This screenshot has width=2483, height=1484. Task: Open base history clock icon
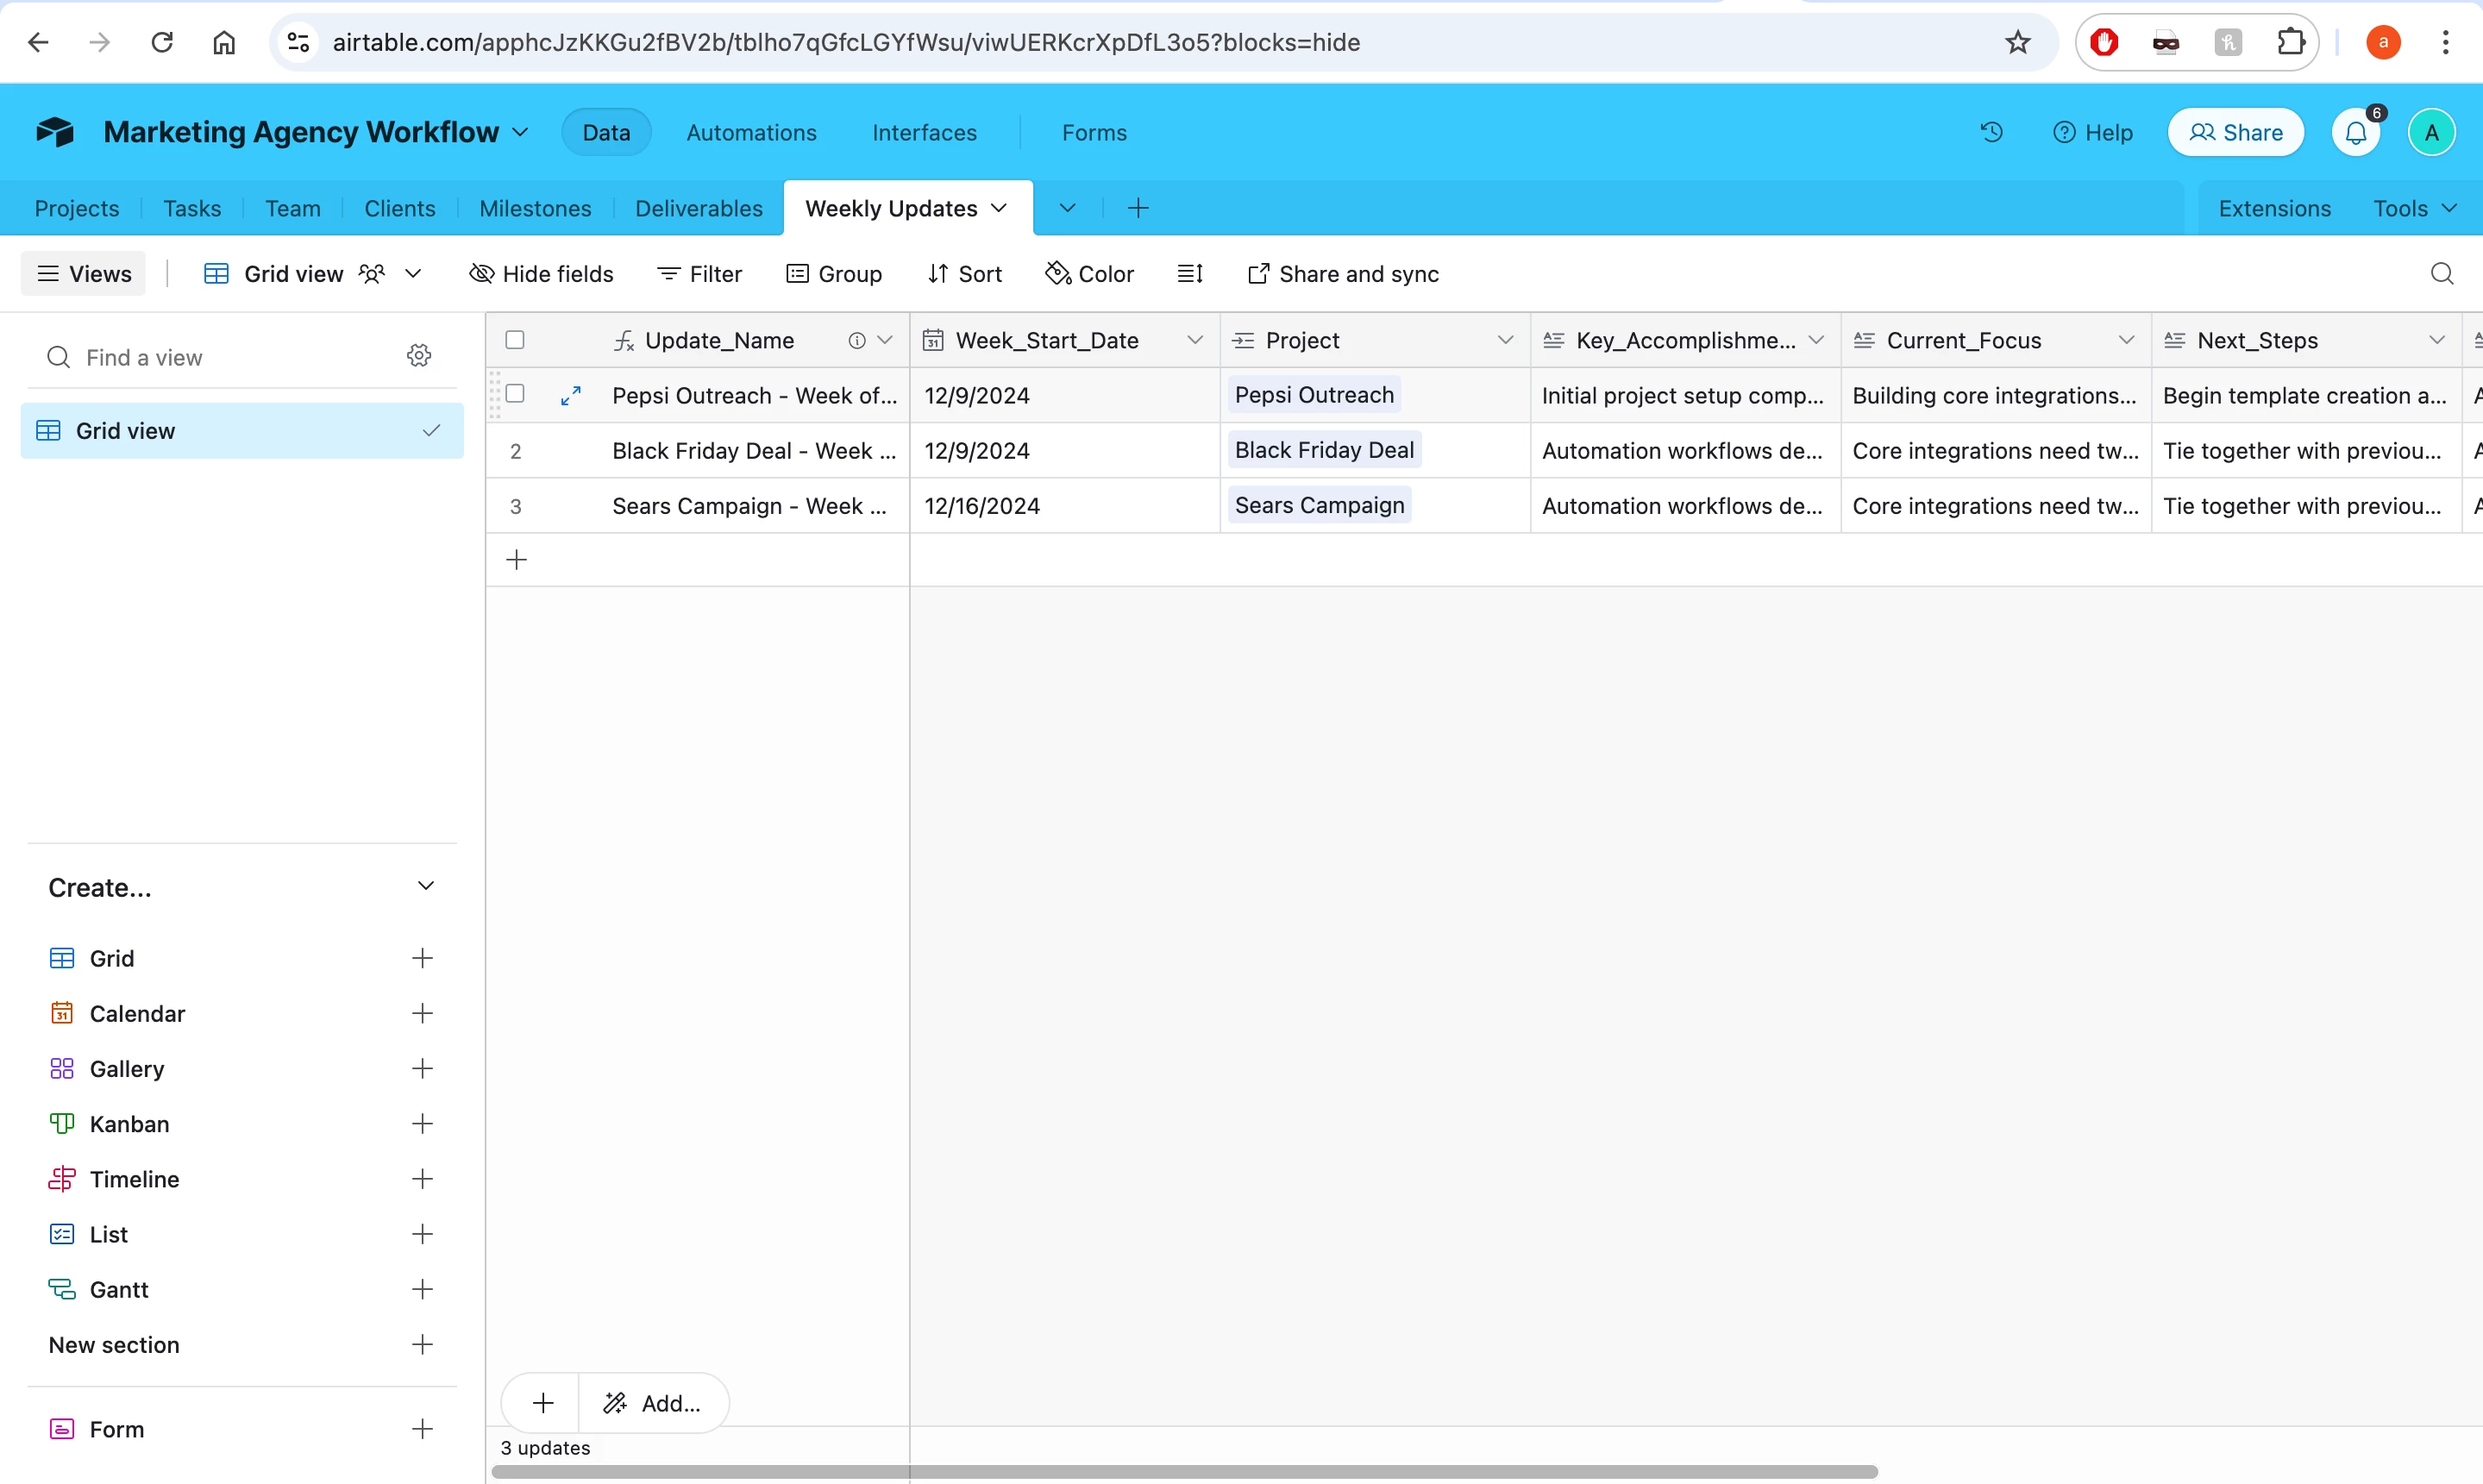[1991, 132]
